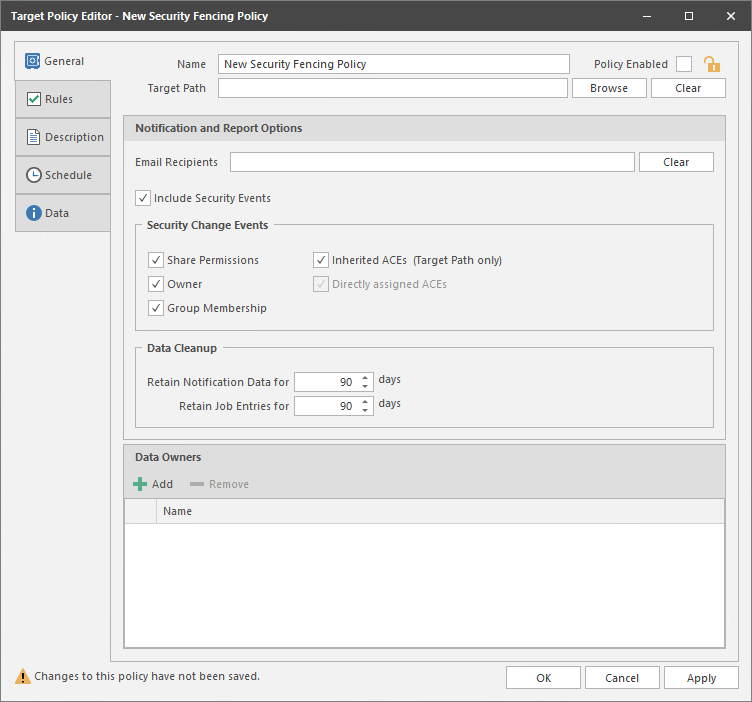Uncheck Group Membership
The height and width of the screenshot is (702, 752).
156,308
